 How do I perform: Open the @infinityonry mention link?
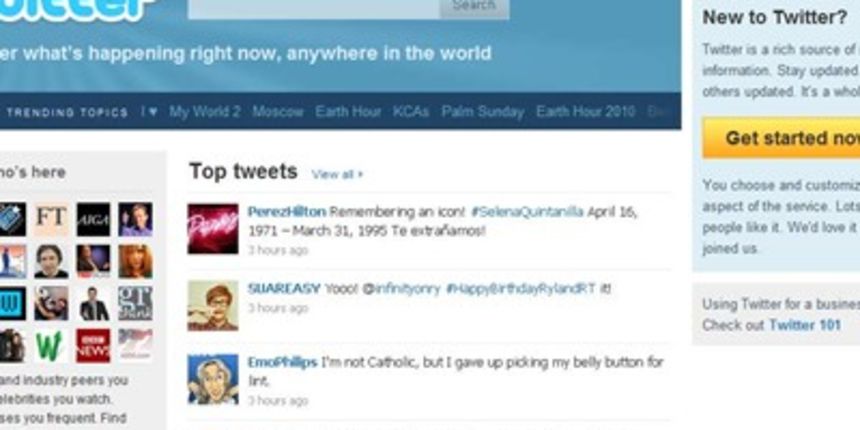point(401,288)
